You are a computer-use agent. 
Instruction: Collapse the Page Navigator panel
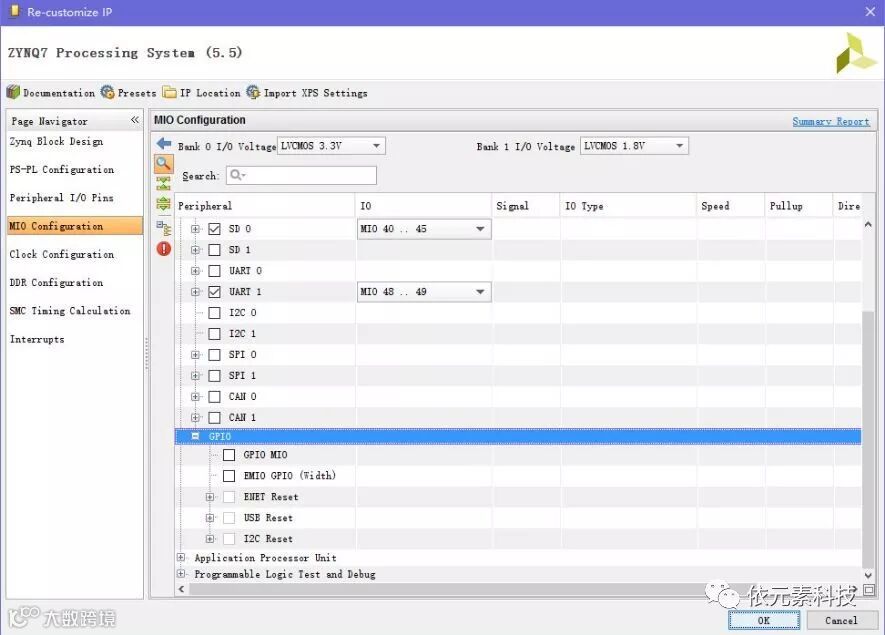[x=134, y=120]
